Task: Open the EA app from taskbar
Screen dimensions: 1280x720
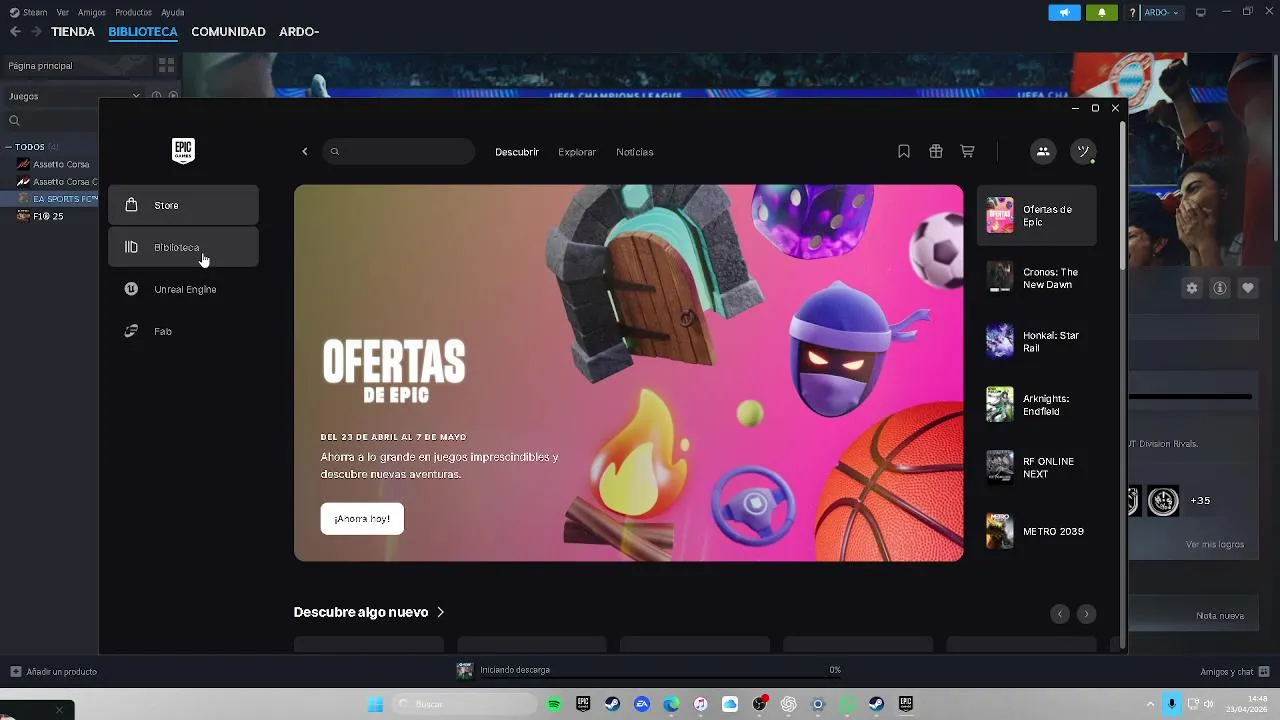Action: pos(642,704)
